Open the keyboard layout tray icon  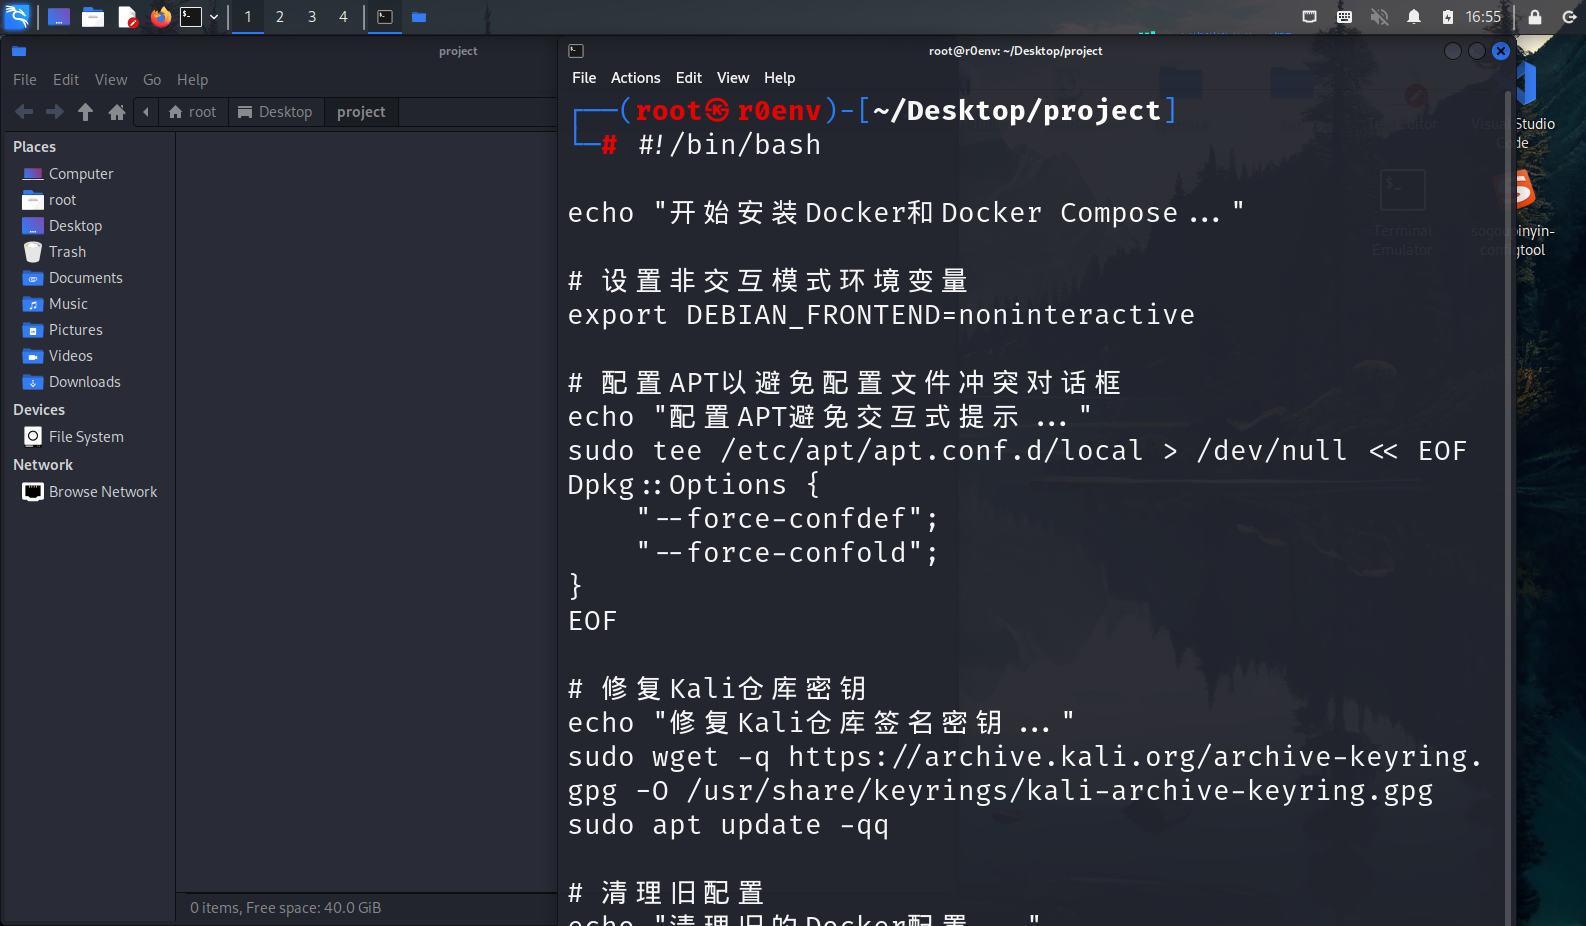1344,17
